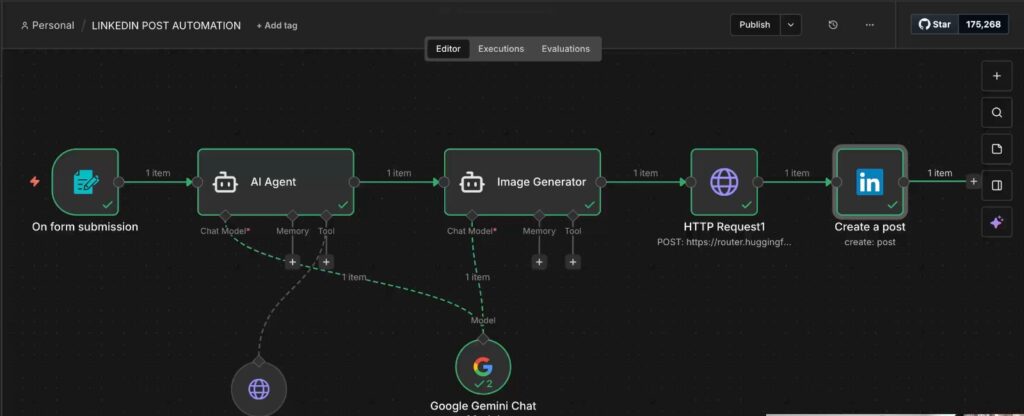
Task: Select the Google Gemini Chat model node
Action: [483, 365]
